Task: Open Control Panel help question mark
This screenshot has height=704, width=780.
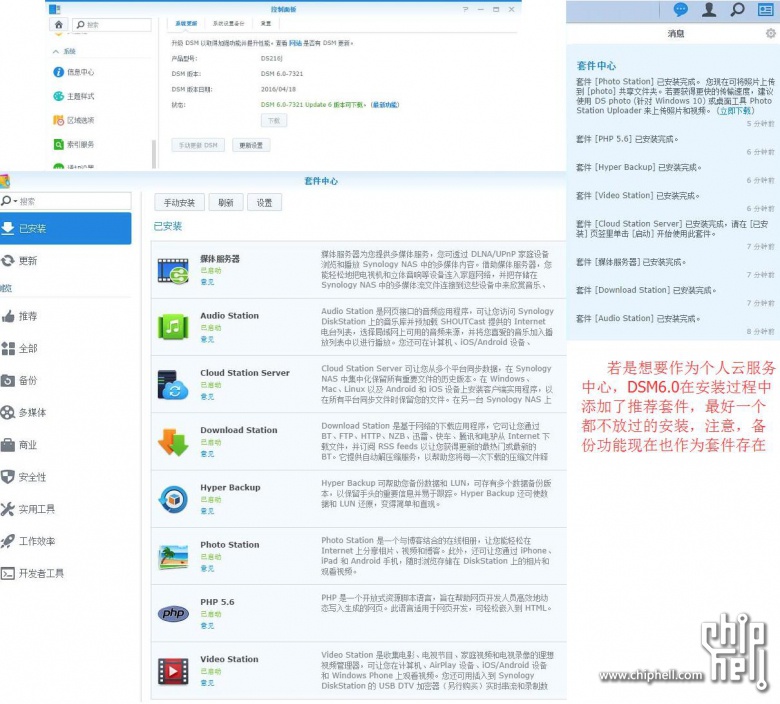Action: [465, 9]
